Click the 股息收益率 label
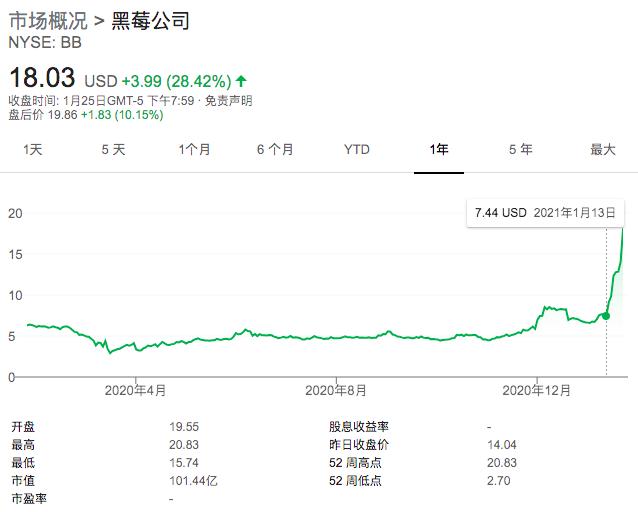 359,427
